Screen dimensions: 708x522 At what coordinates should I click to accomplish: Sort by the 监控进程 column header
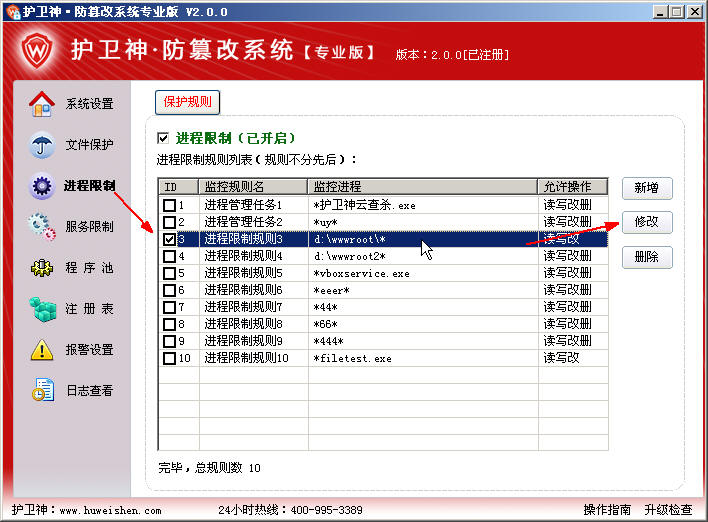[x=423, y=186]
